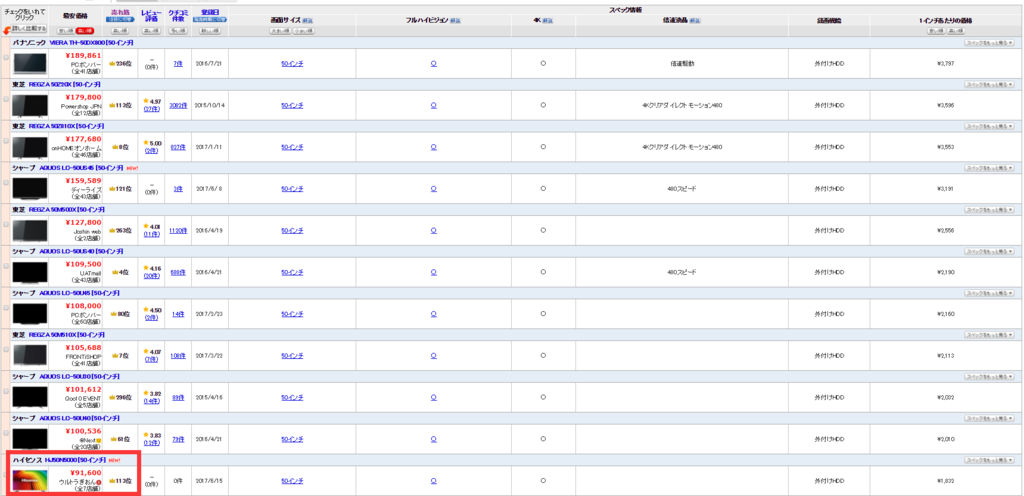The height and width of the screenshot is (496, 1024).
Task: Tick compare checkbox for ¥127,800 REGZA row
Action: click(7, 224)
